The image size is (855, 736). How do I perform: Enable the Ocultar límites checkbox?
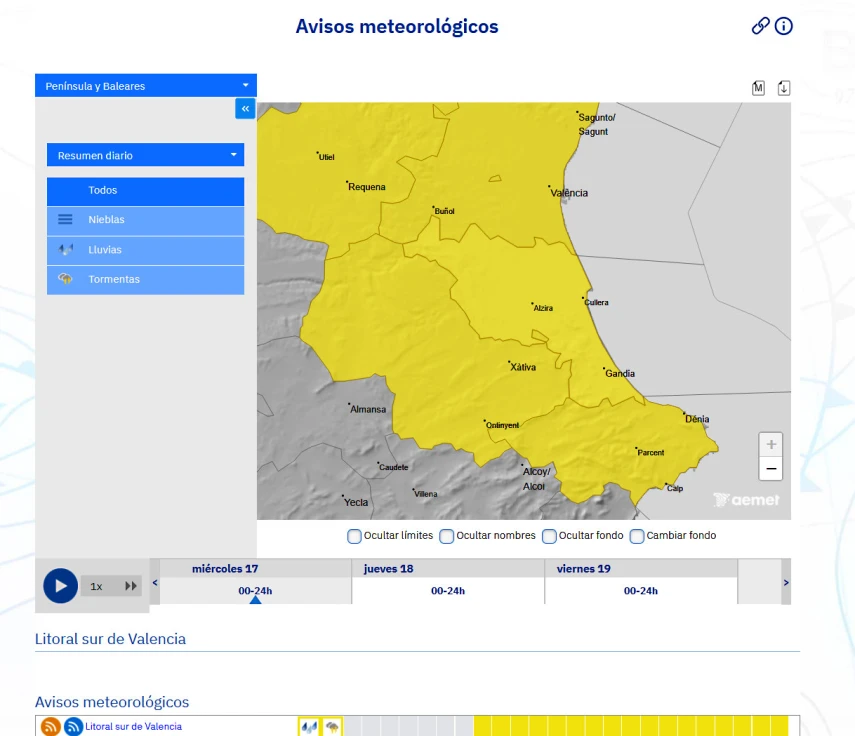(x=354, y=536)
